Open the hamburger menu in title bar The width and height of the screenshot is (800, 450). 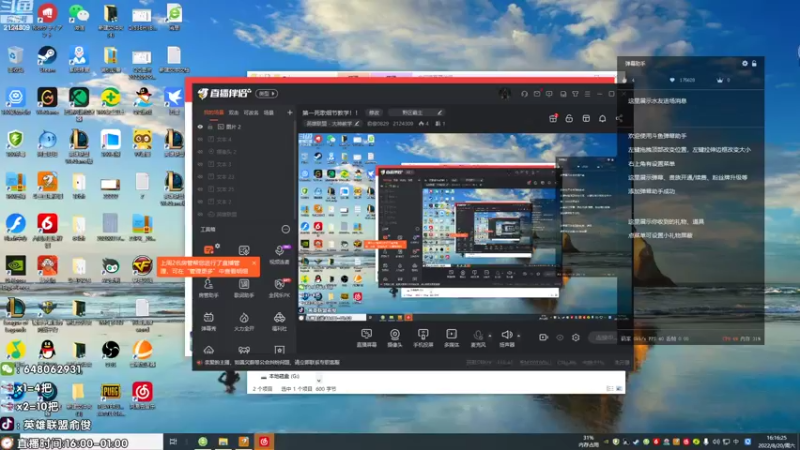coord(588,94)
